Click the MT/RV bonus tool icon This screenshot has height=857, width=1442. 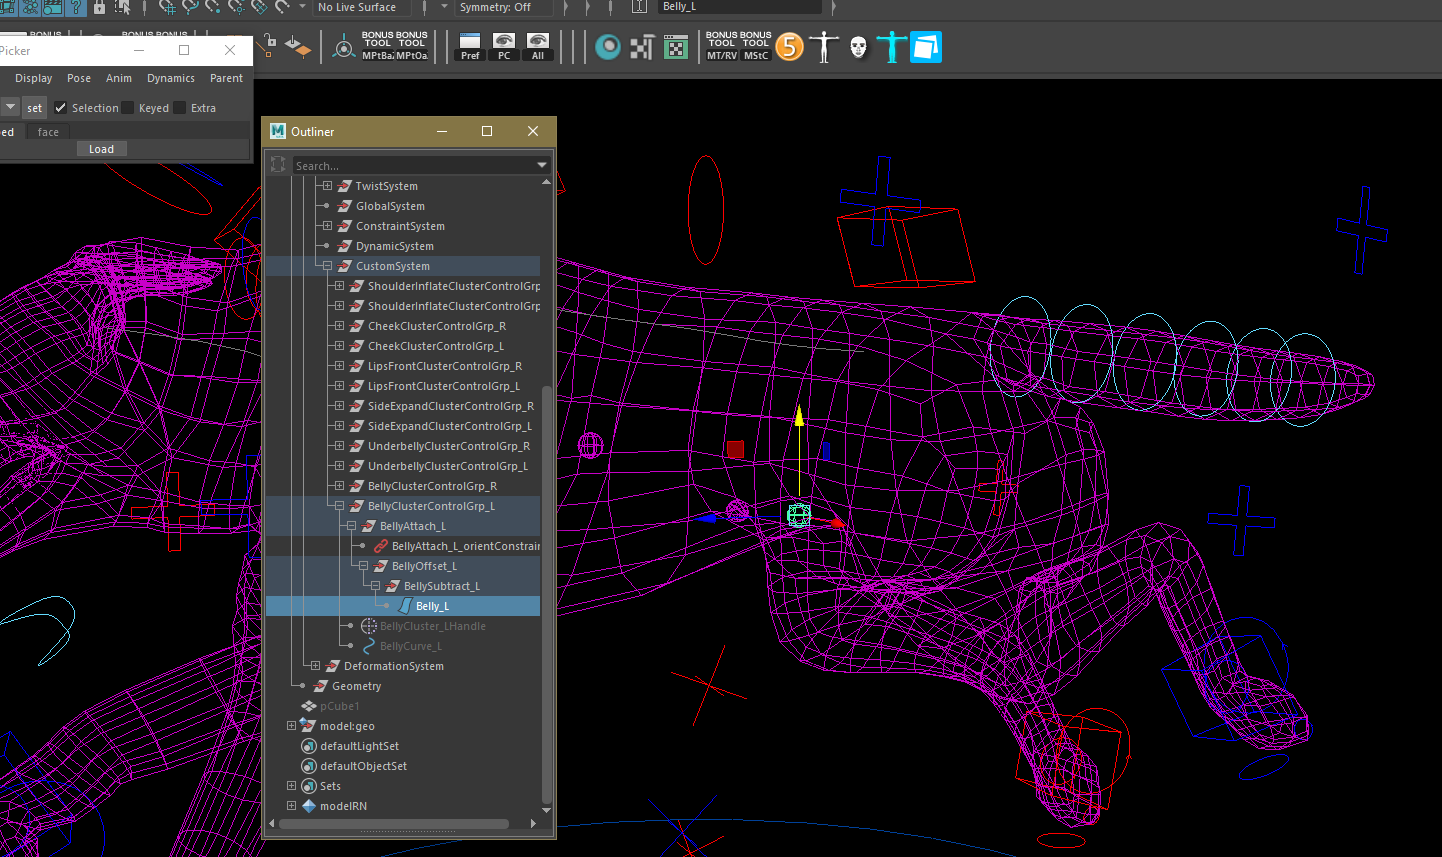722,46
